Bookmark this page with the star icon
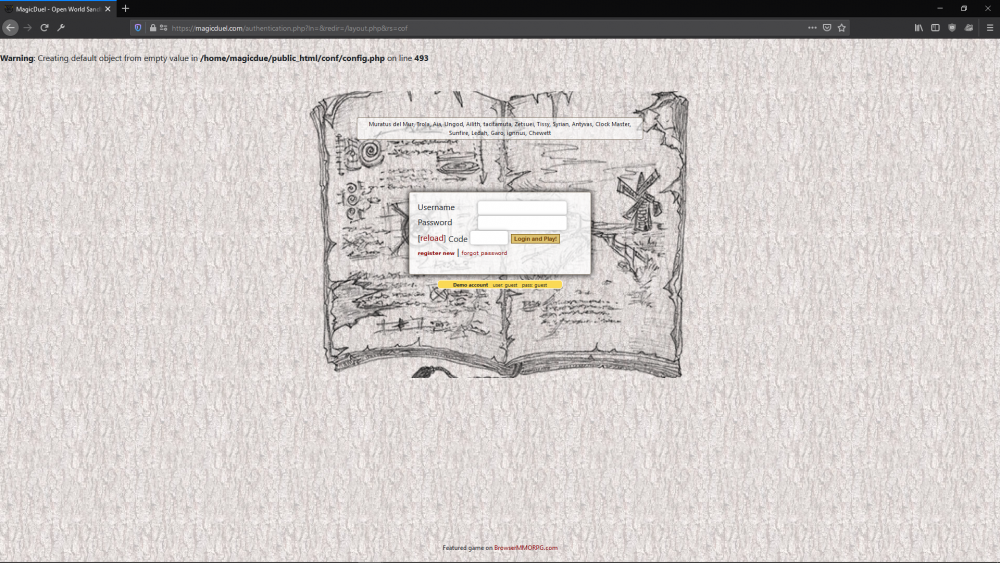The width and height of the screenshot is (1000, 563). [x=842, y=28]
